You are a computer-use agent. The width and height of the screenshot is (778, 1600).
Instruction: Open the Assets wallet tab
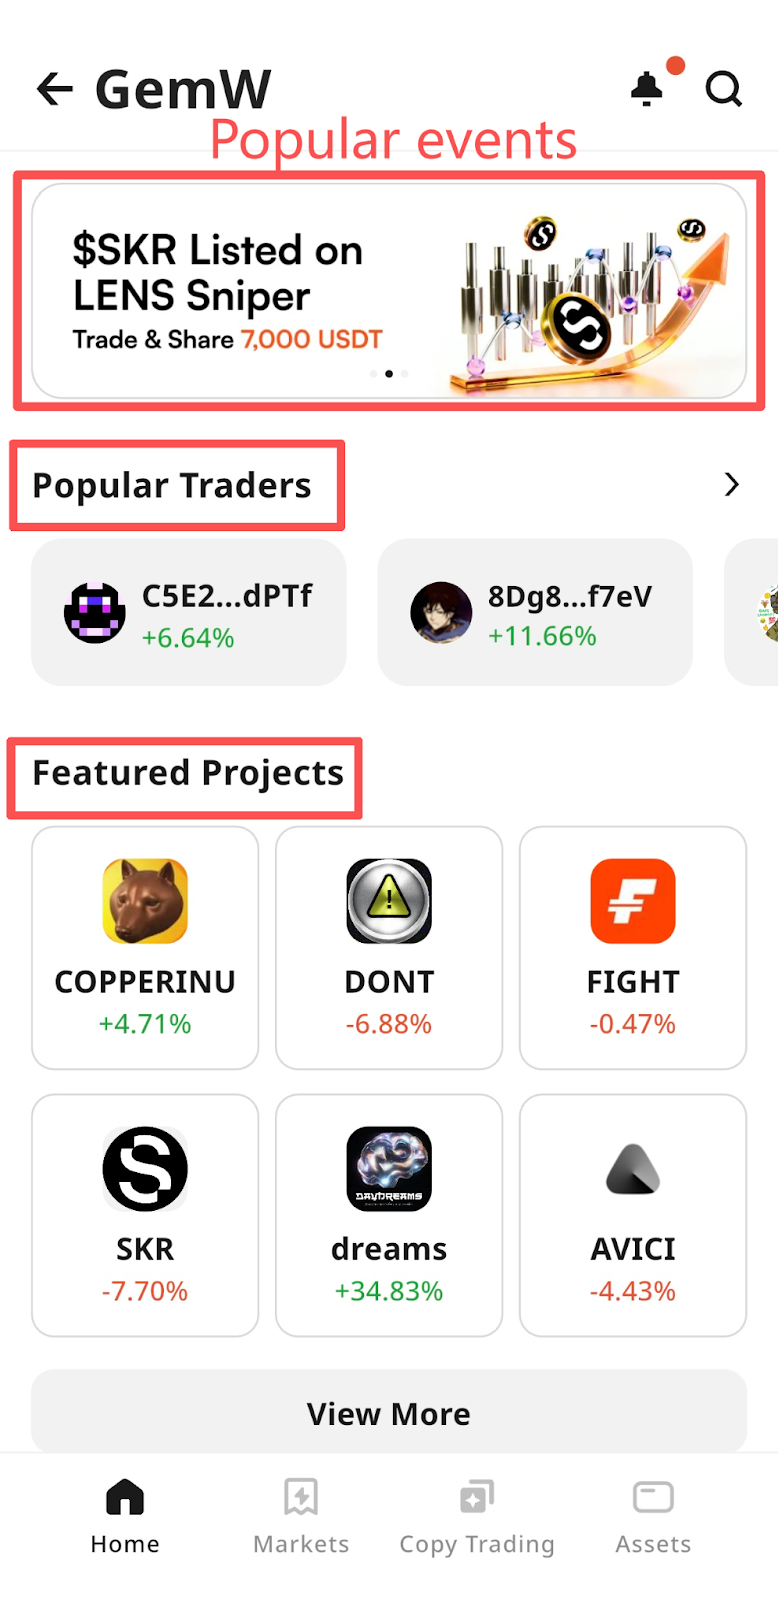(x=653, y=1516)
